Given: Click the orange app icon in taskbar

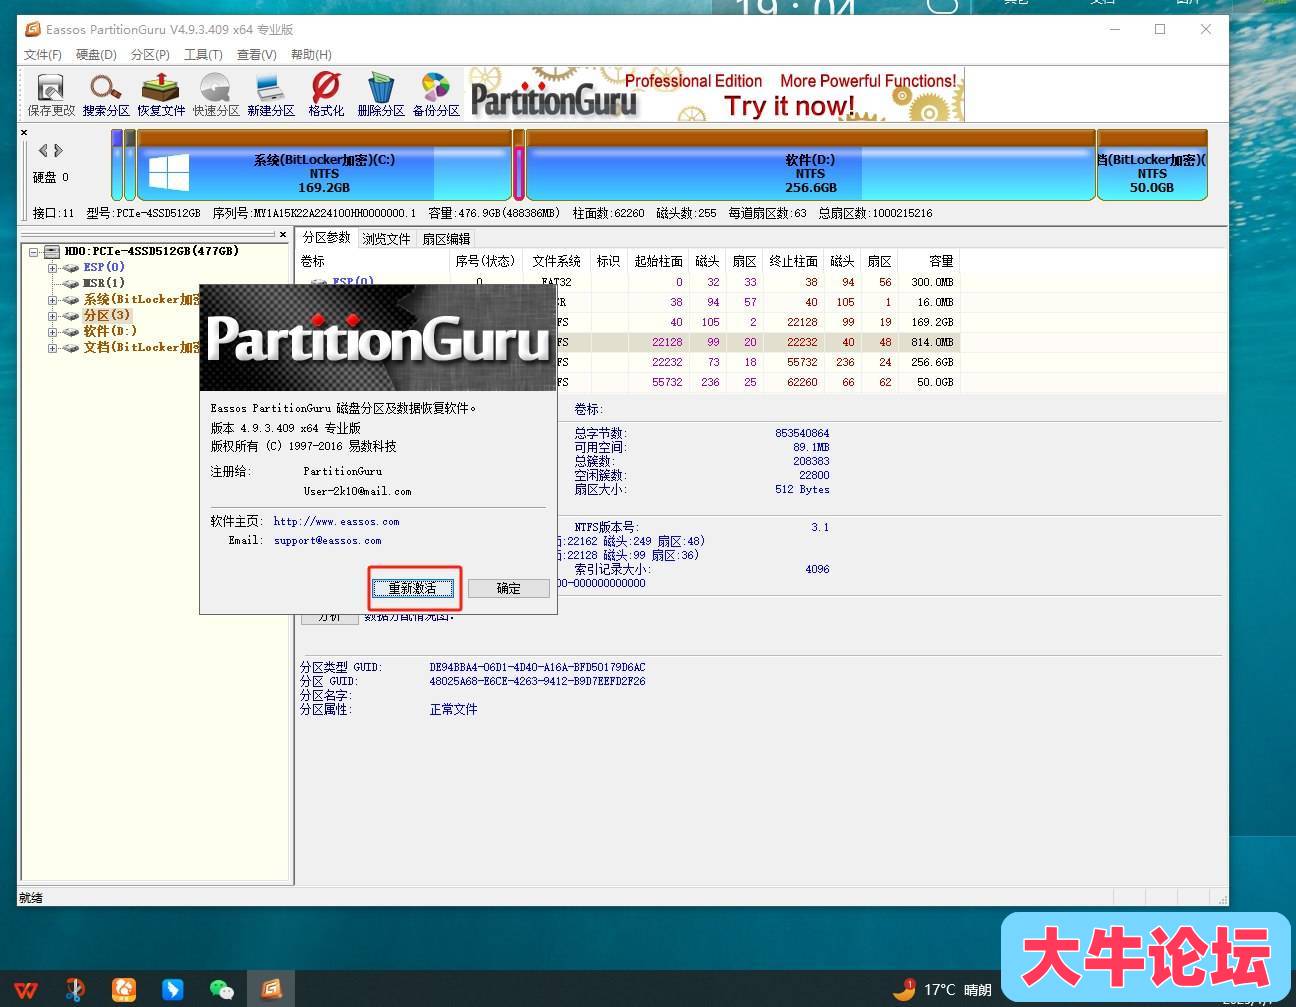Looking at the screenshot, I should pyautogui.click(x=124, y=990).
